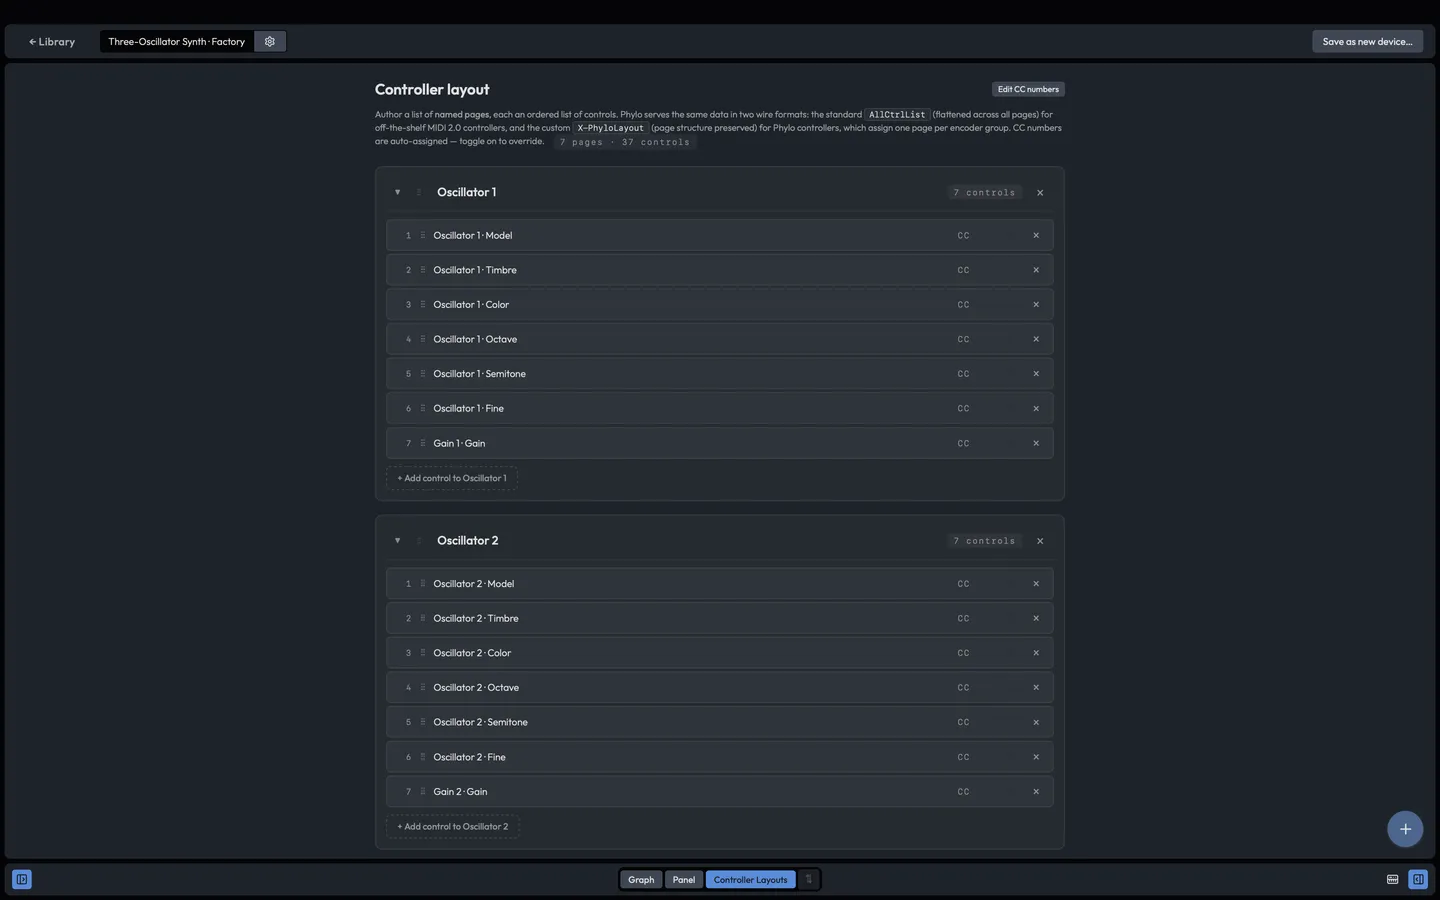
Task: Delete the Oscillator 1 · Timbre control
Action: click(1036, 270)
